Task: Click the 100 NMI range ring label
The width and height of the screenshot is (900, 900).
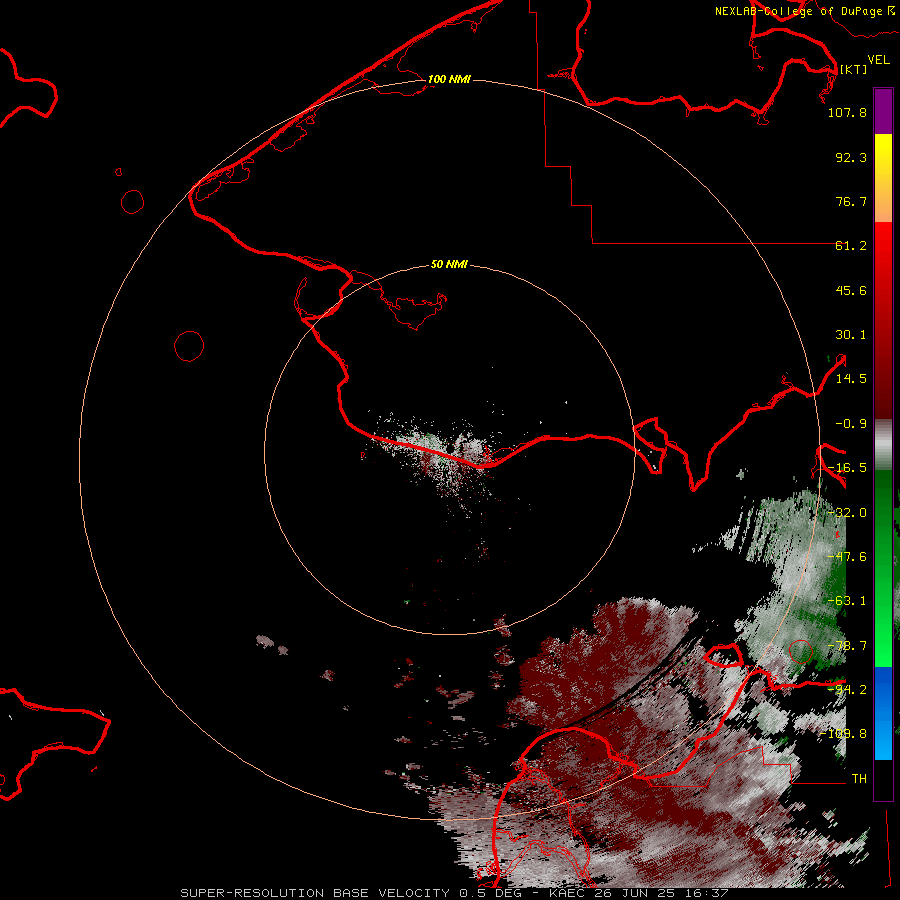Action: point(449,79)
